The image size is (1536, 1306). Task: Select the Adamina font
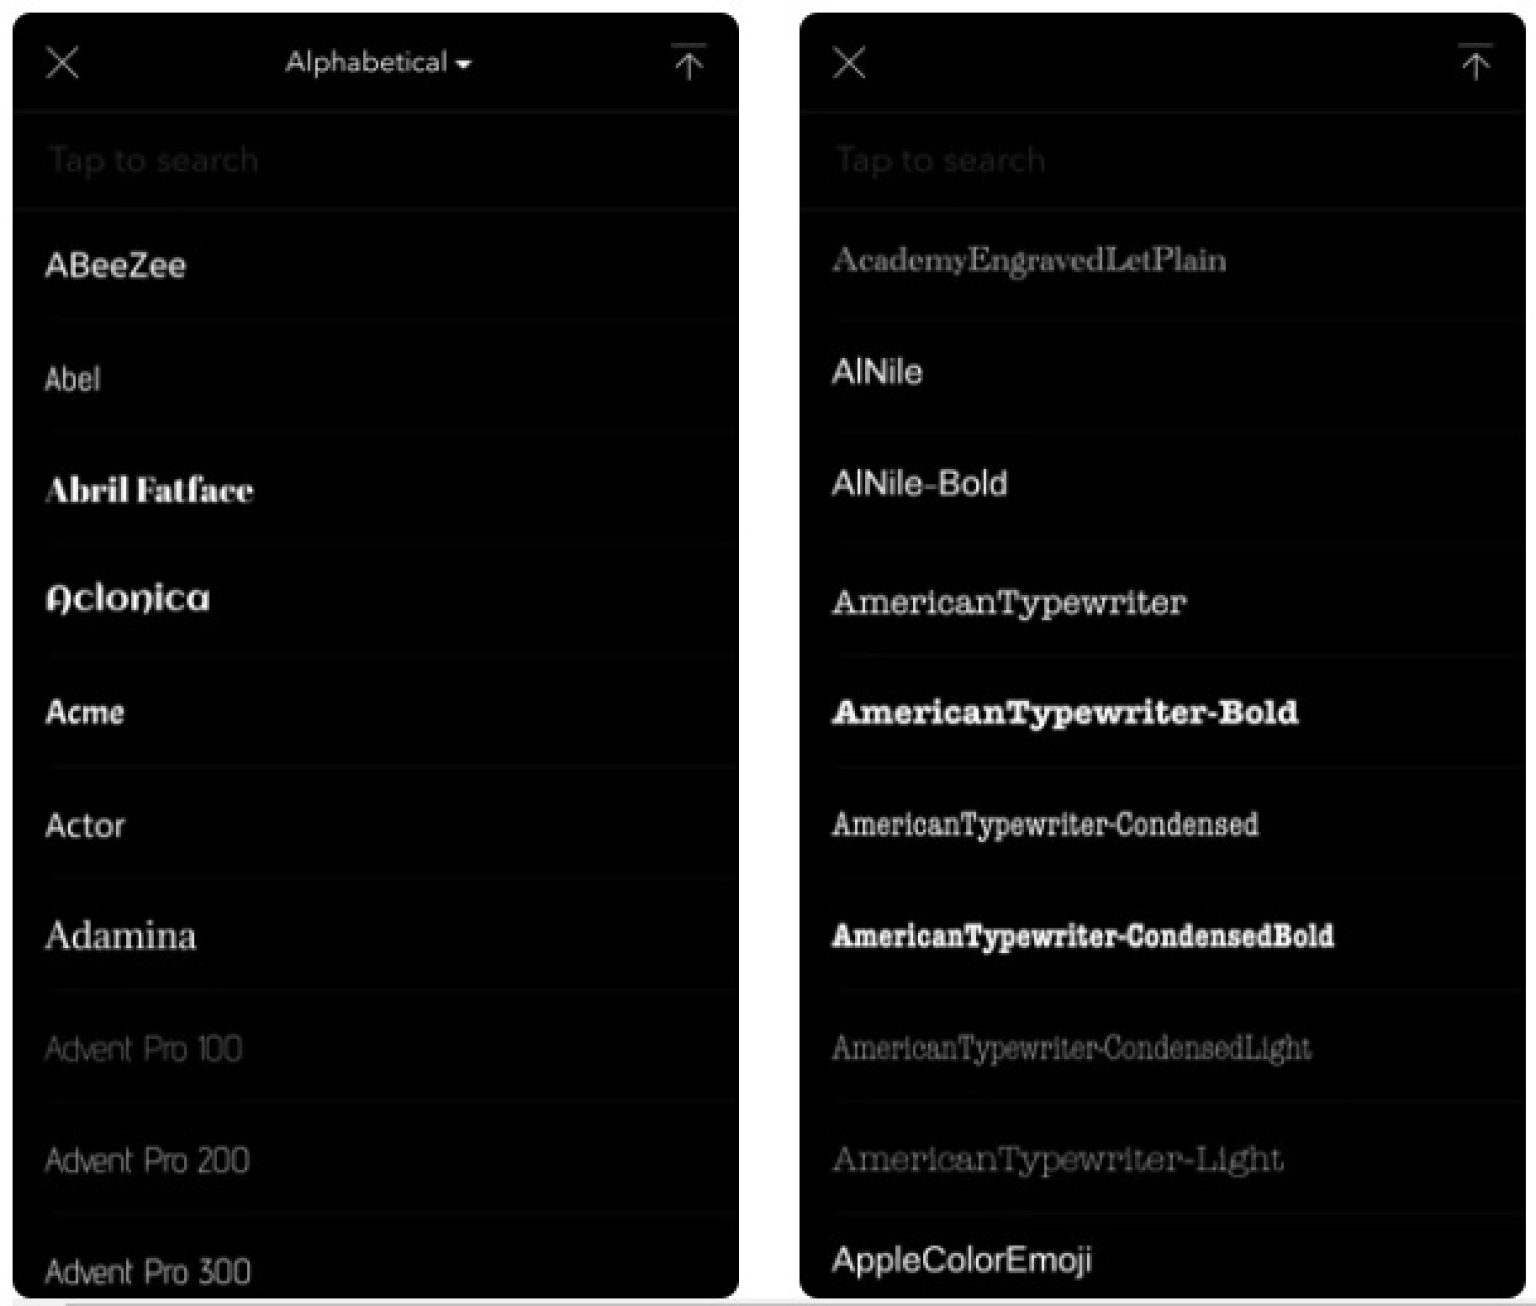coord(121,936)
